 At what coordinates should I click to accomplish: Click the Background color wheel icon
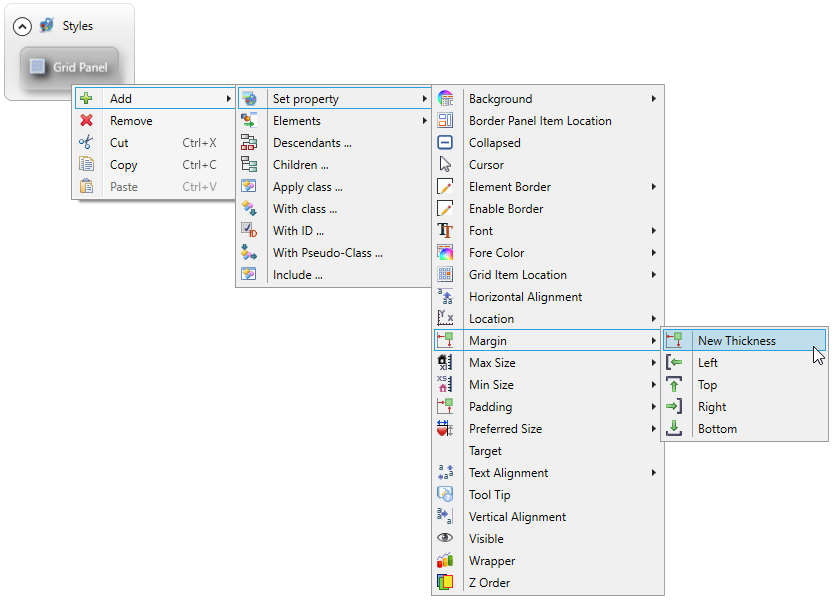pyautogui.click(x=446, y=99)
